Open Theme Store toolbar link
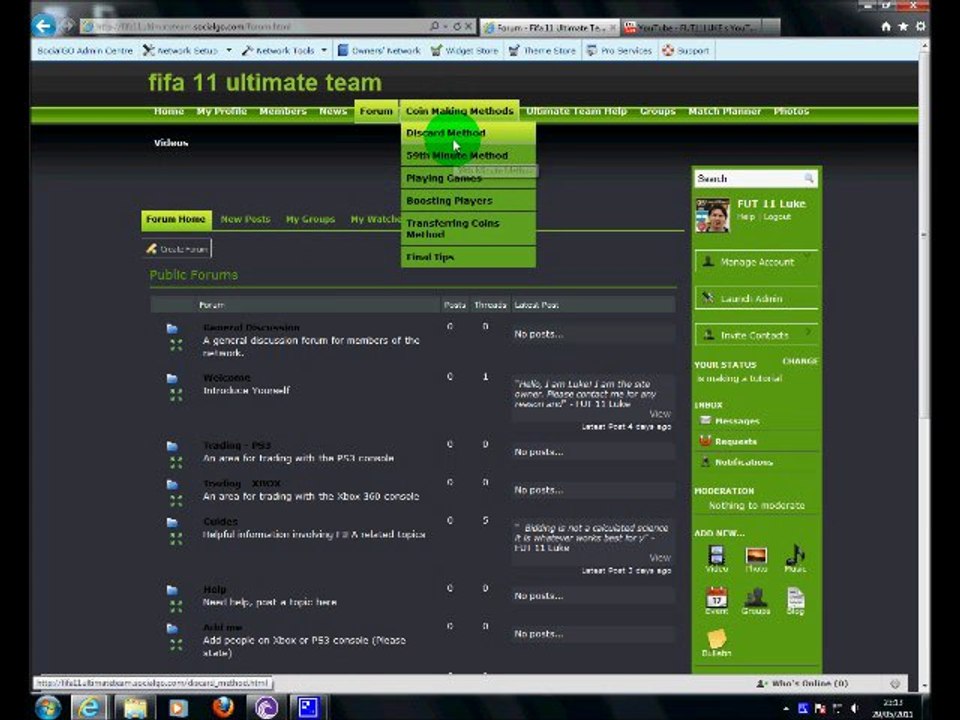 click(542, 50)
